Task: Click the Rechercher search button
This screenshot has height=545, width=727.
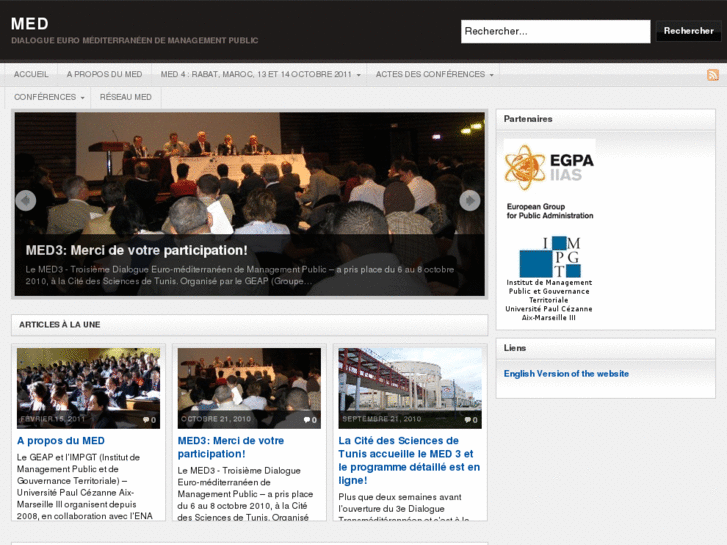Action: [689, 31]
